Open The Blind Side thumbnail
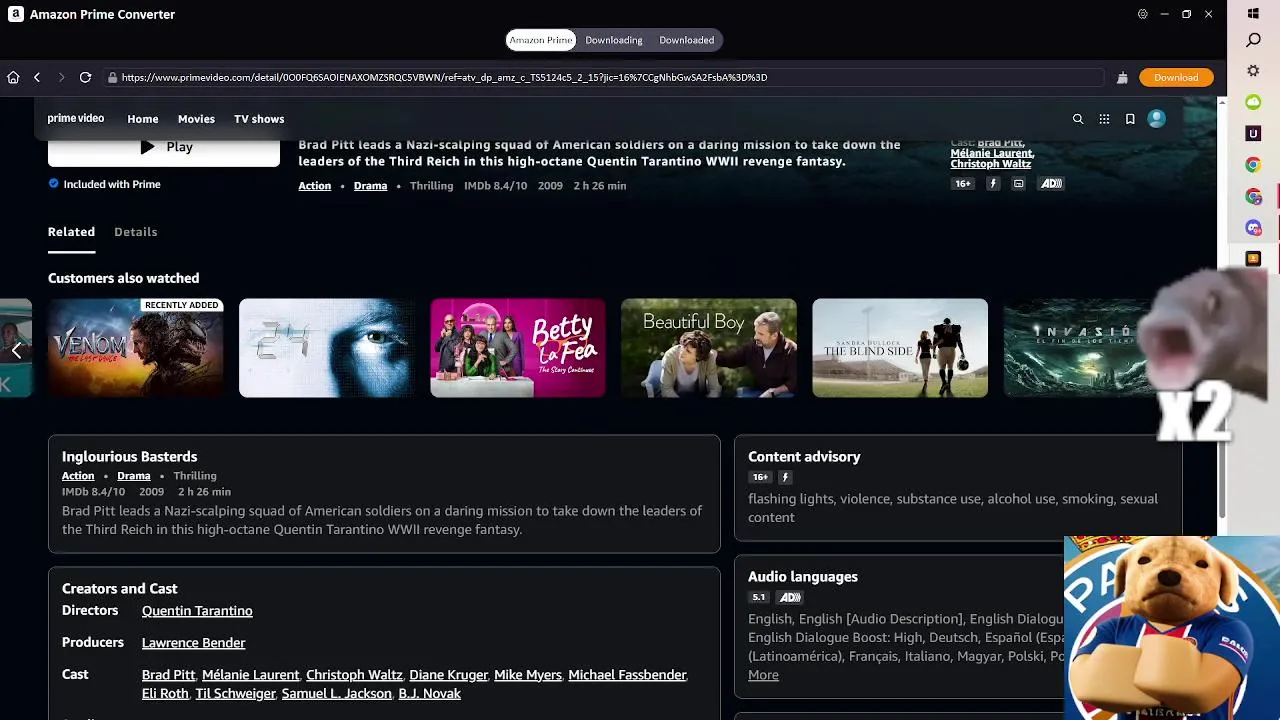The width and height of the screenshot is (1280, 720). [x=900, y=348]
